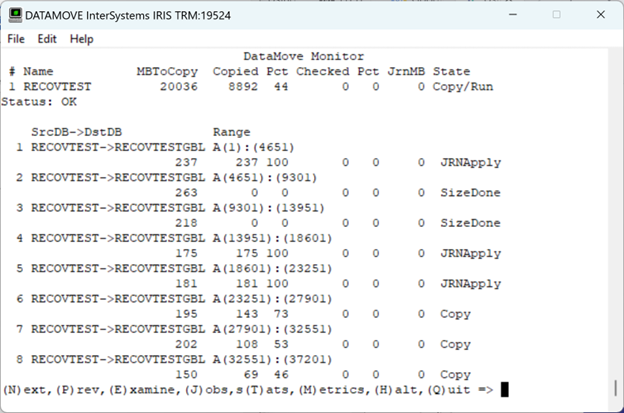This screenshot has width=624, height=413.
Task: Close the DATAMOVE terminal window
Action: (601, 15)
